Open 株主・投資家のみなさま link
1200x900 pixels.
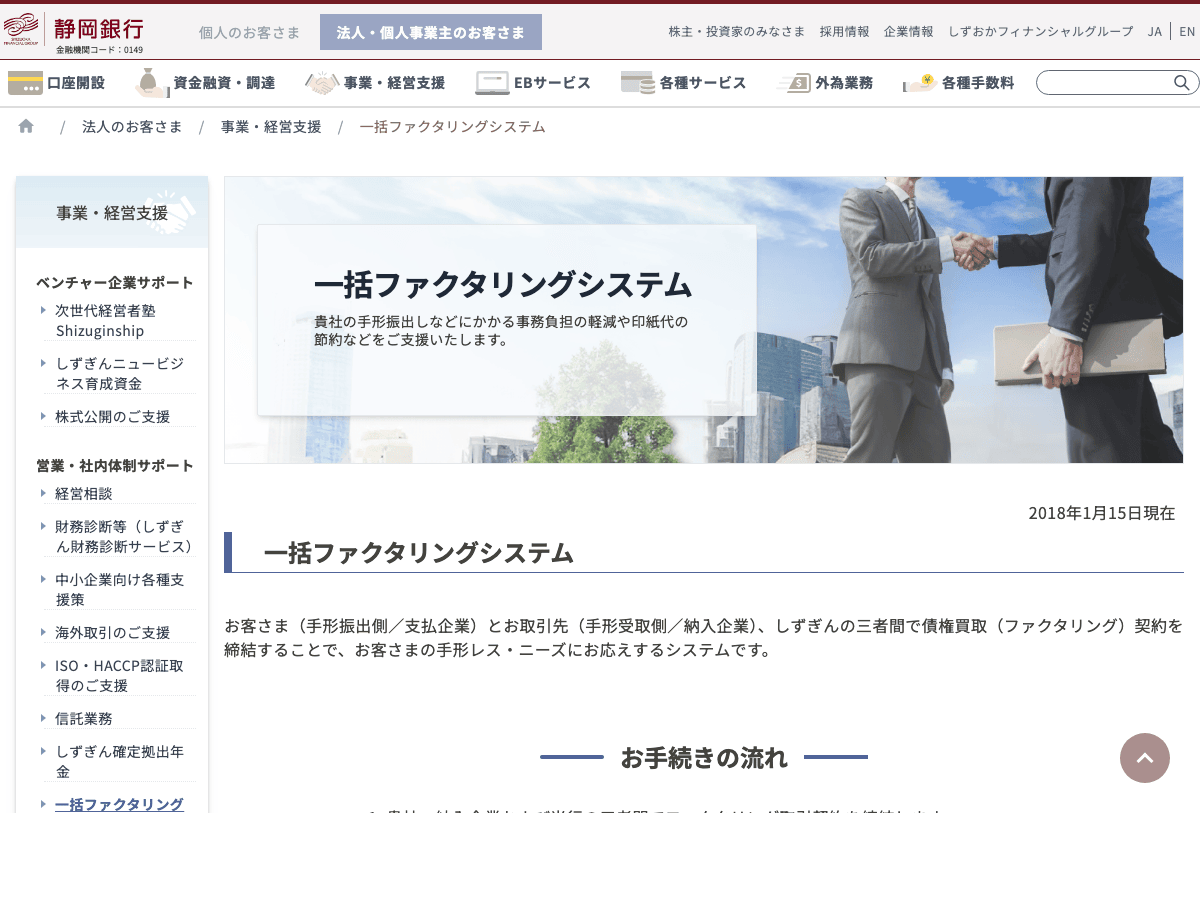point(737,31)
